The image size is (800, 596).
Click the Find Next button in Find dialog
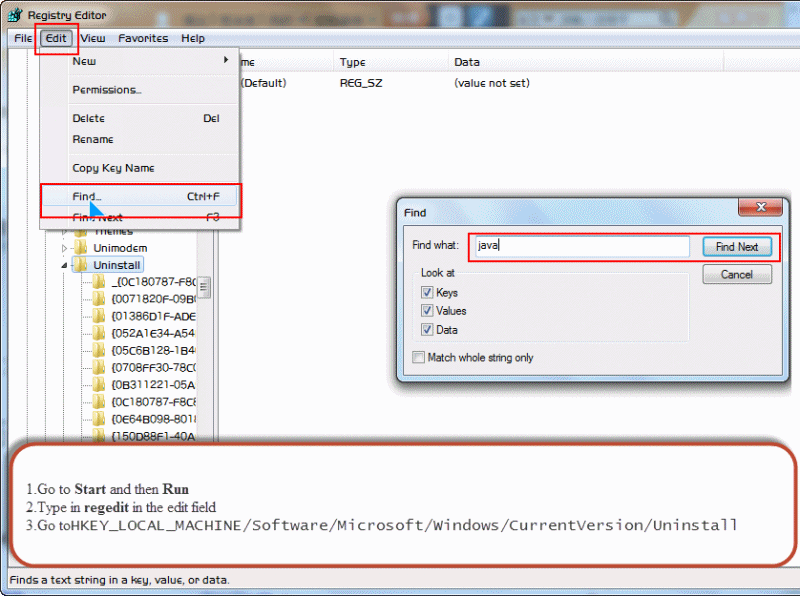[x=737, y=247]
